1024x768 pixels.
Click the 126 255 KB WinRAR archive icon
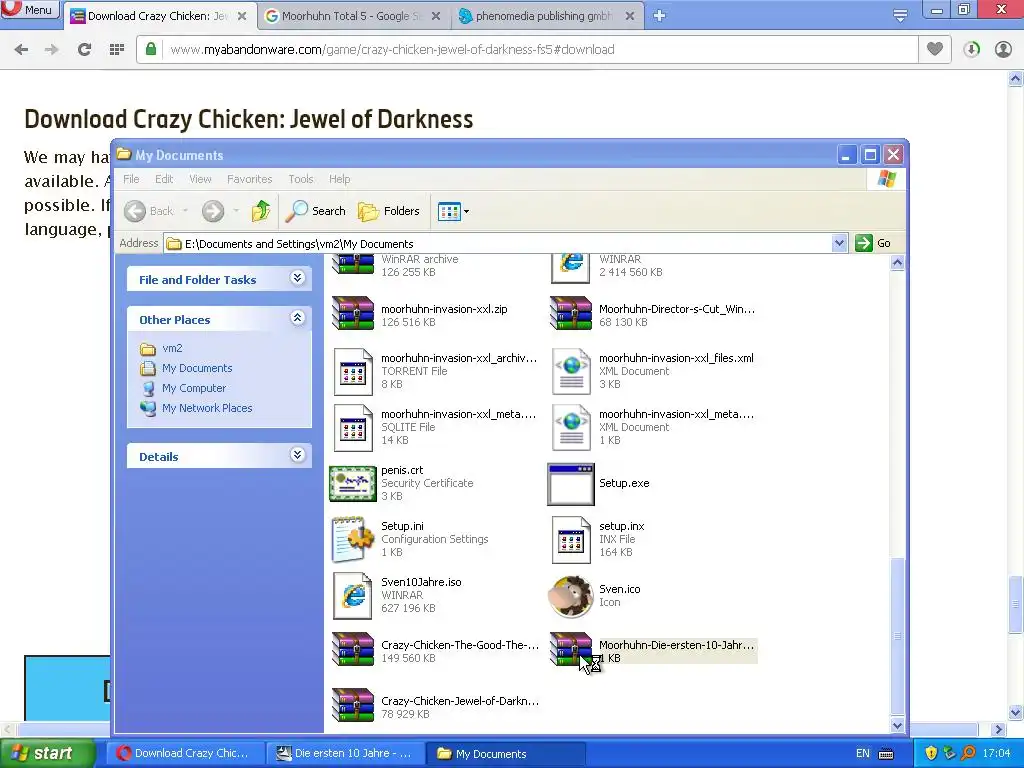point(353,265)
